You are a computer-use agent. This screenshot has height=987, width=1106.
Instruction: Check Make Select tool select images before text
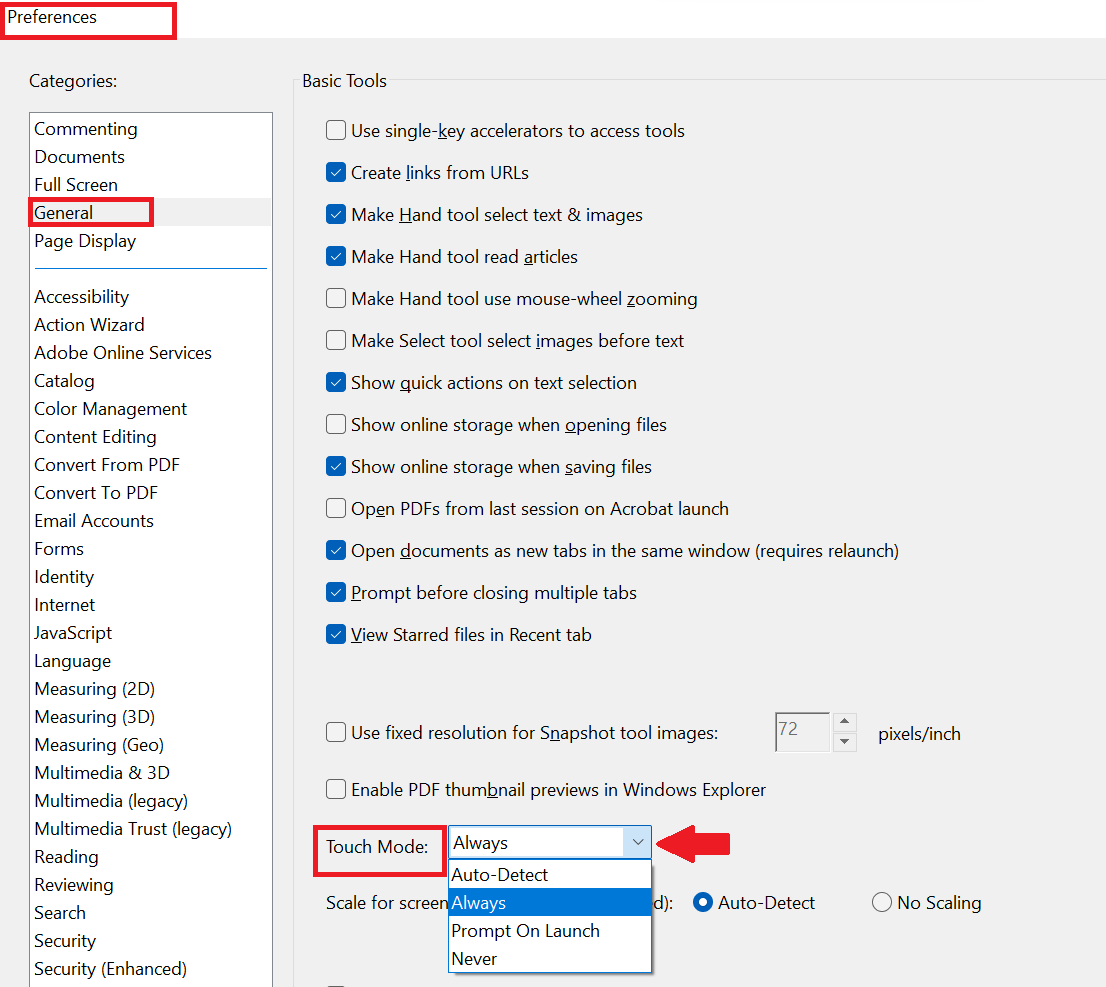coord(336,340)
